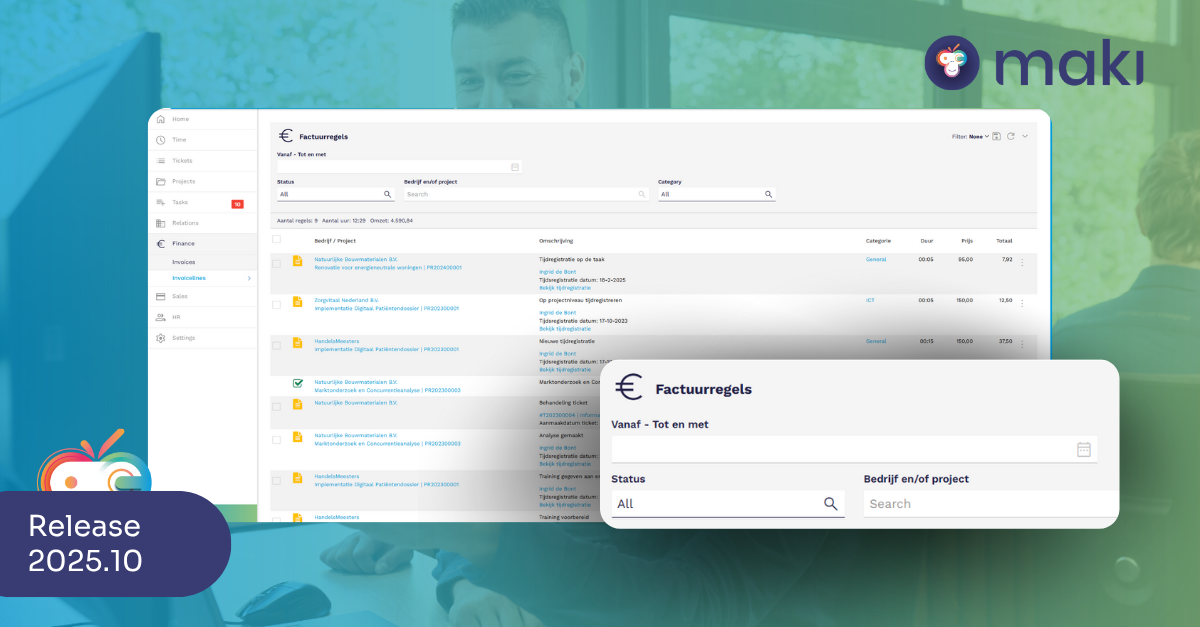Screen dimensions: 1200x627
Task: Open Settings via the gear icon
Action: tap(161, 338)
